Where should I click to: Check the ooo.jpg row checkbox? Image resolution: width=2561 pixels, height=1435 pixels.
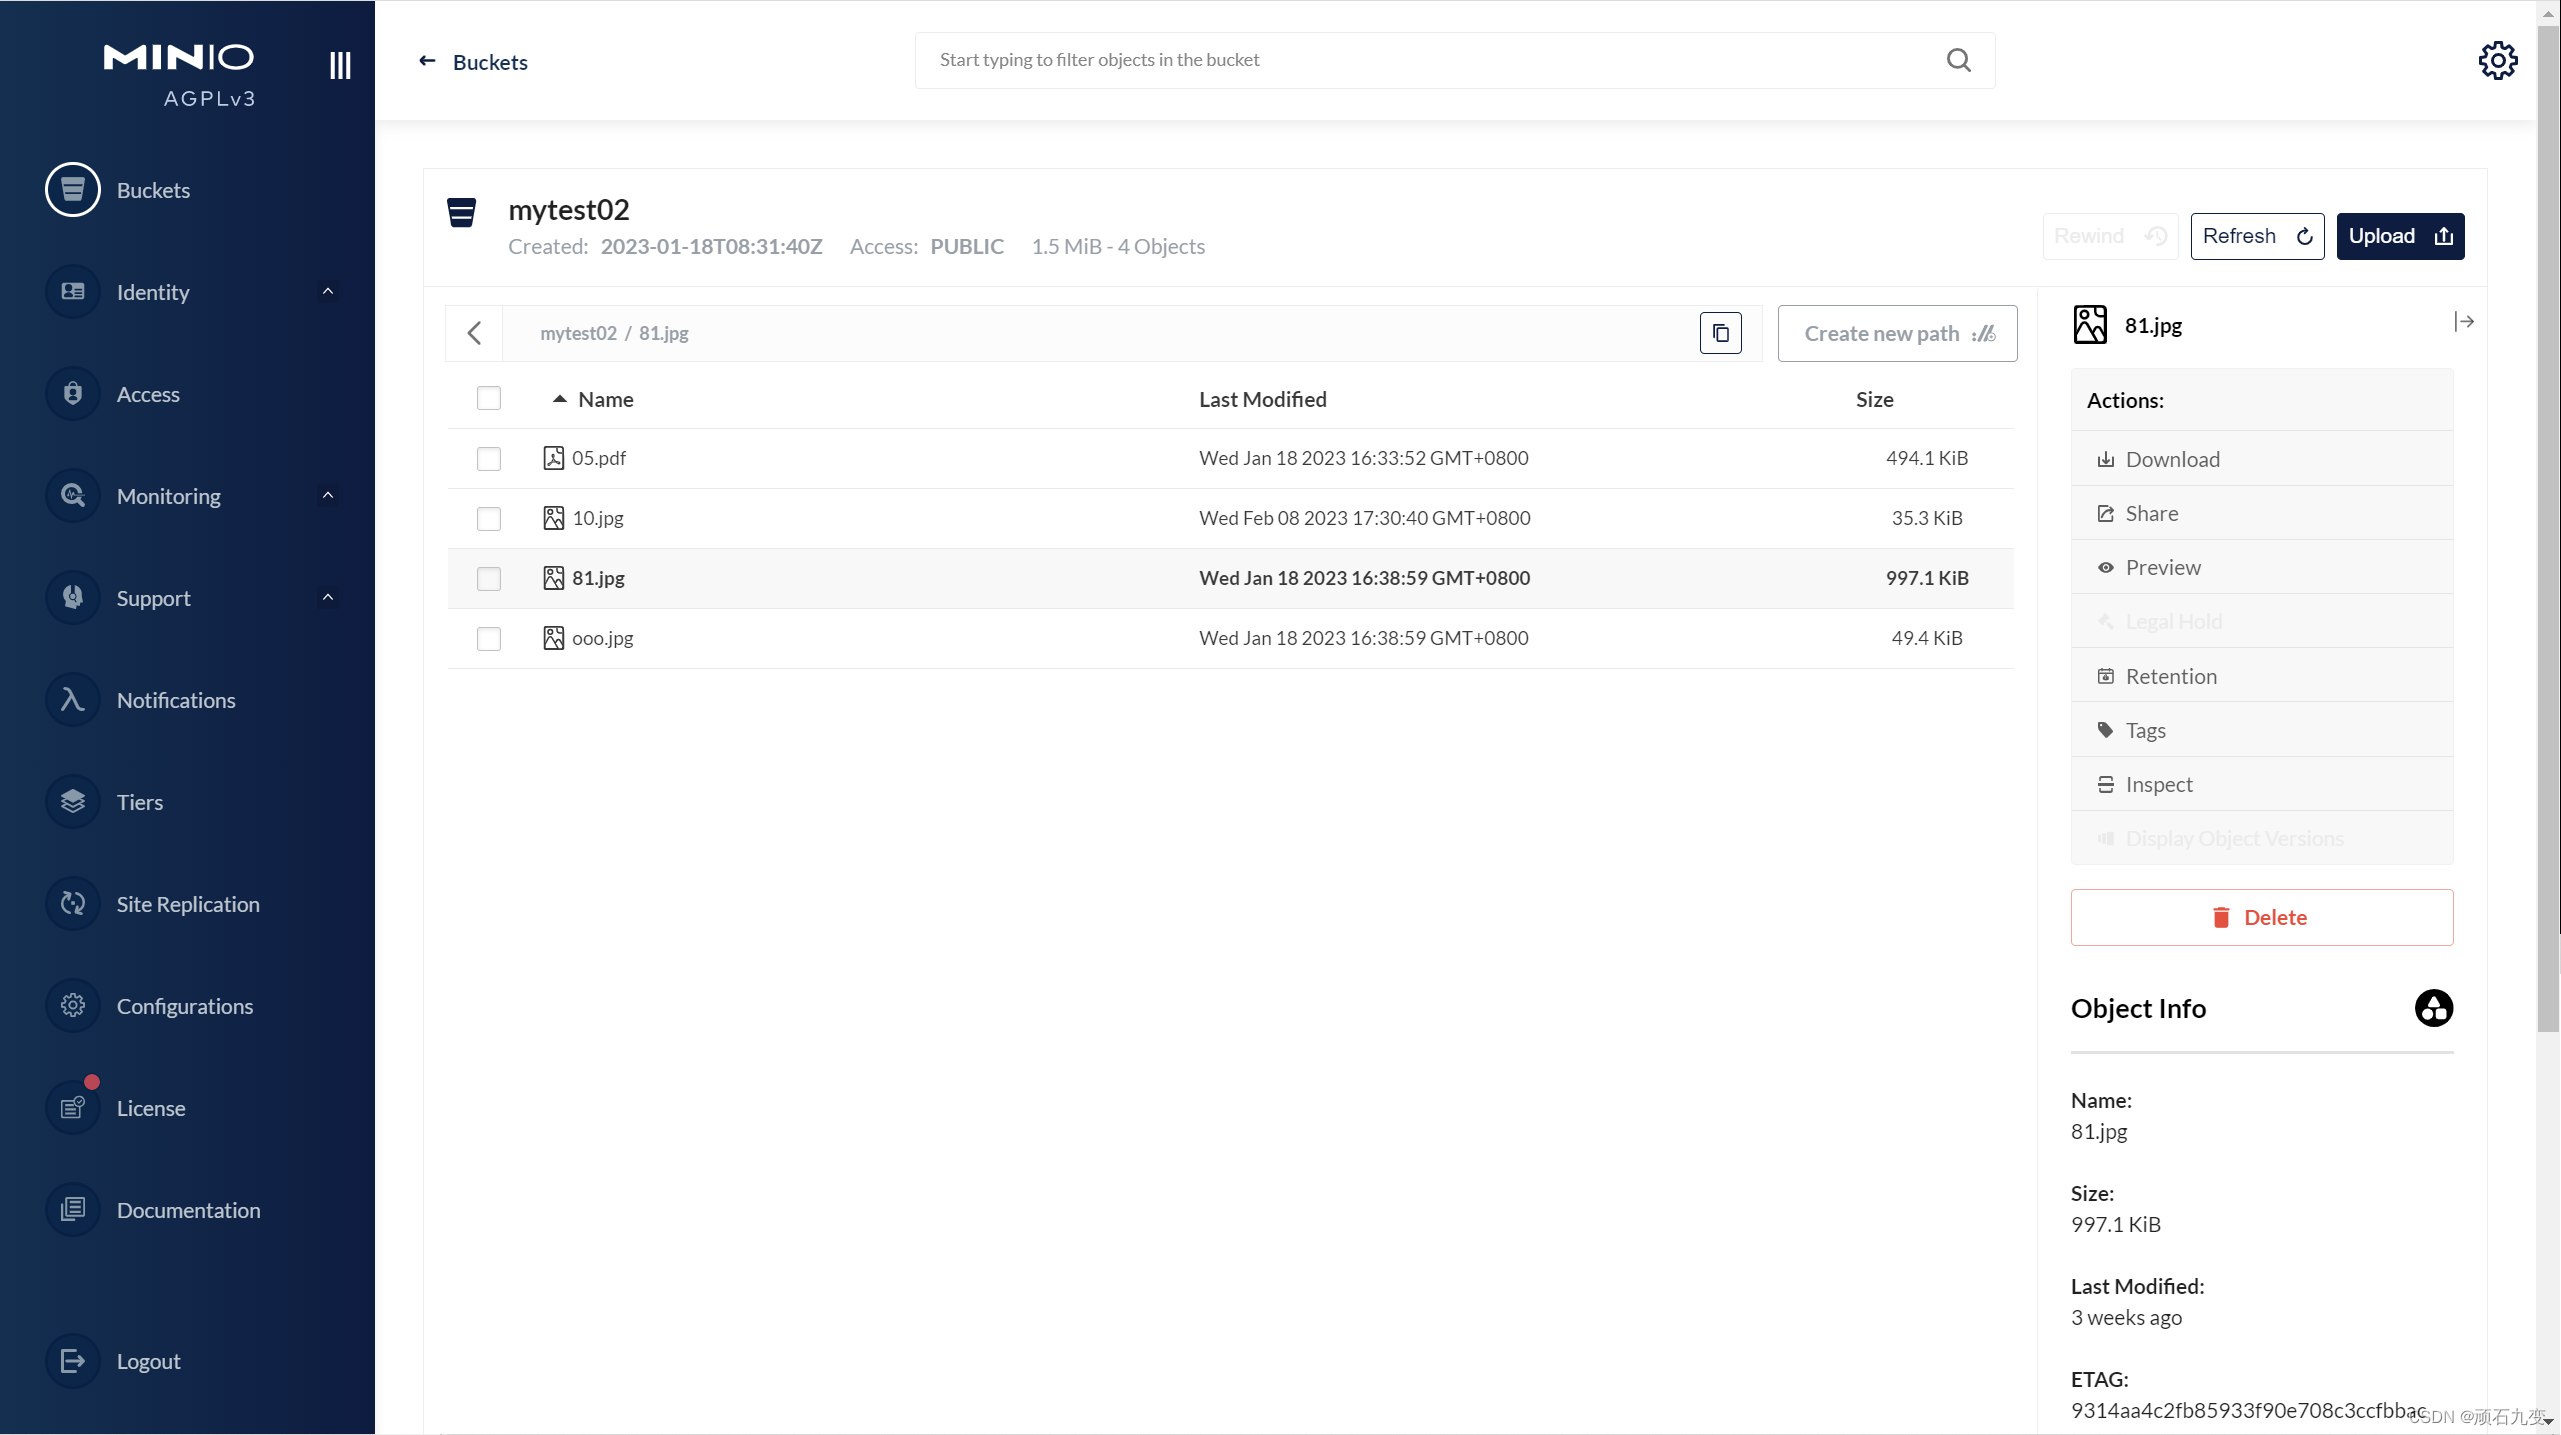coord(489,638)
